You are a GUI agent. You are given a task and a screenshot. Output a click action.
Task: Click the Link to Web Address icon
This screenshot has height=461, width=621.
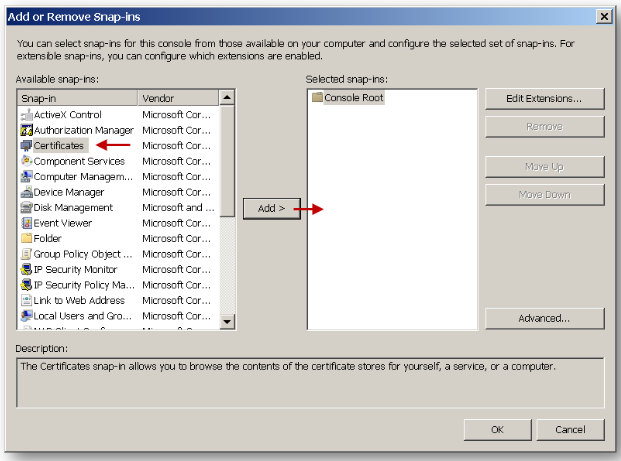(x=27, y=300)
